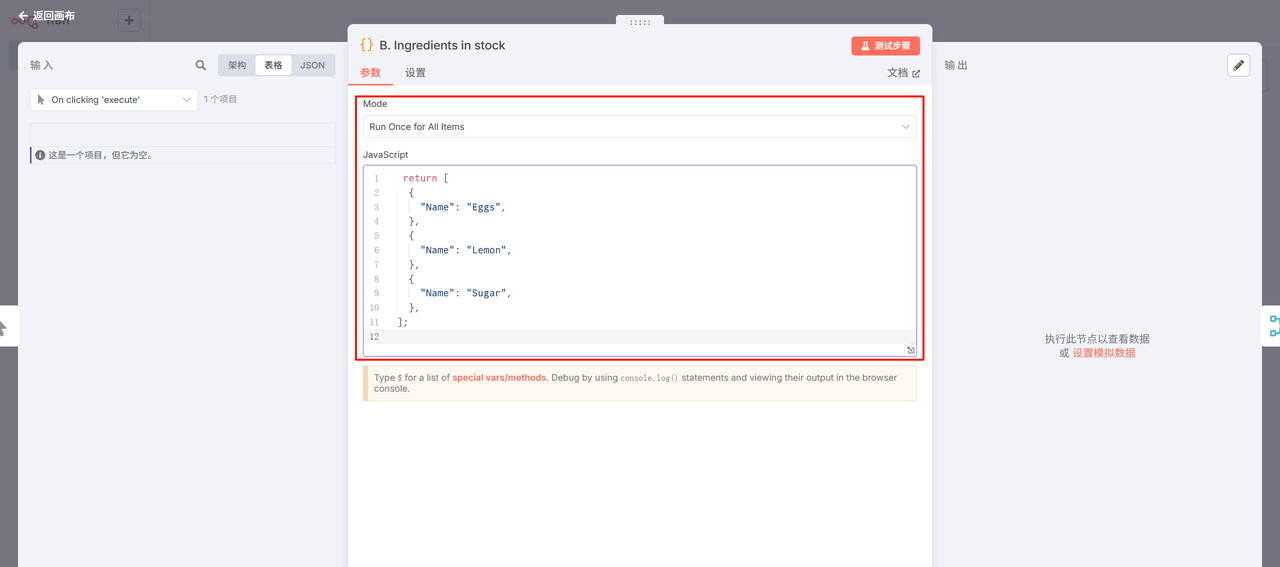Click editor resize handle icon at corner

coord(911,350)
